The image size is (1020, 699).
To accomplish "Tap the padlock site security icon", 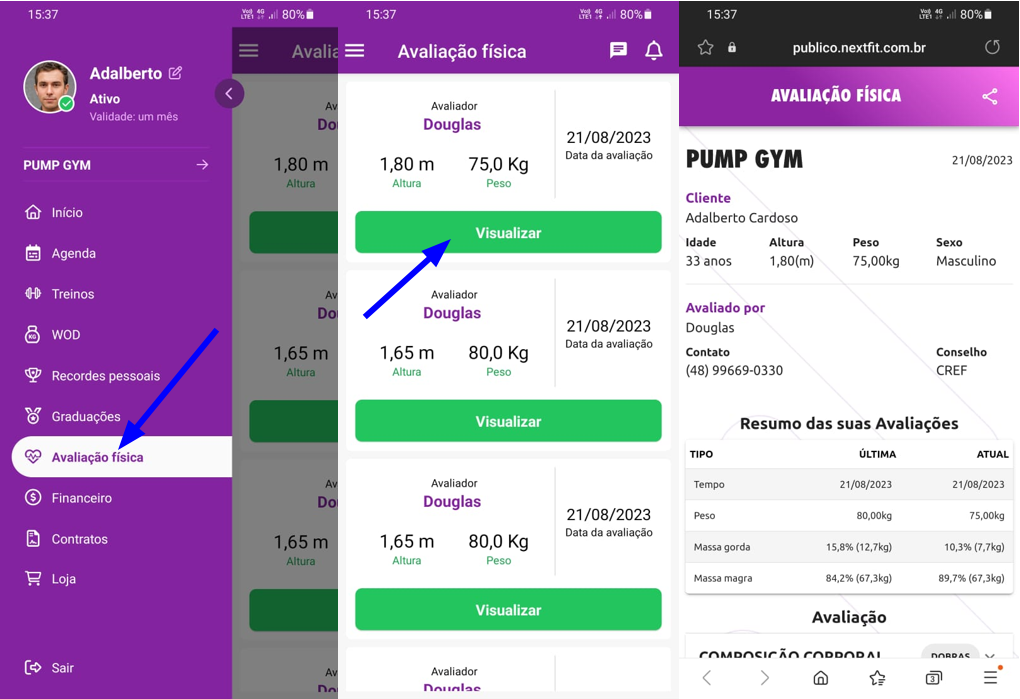I will [x=732, y=47].
